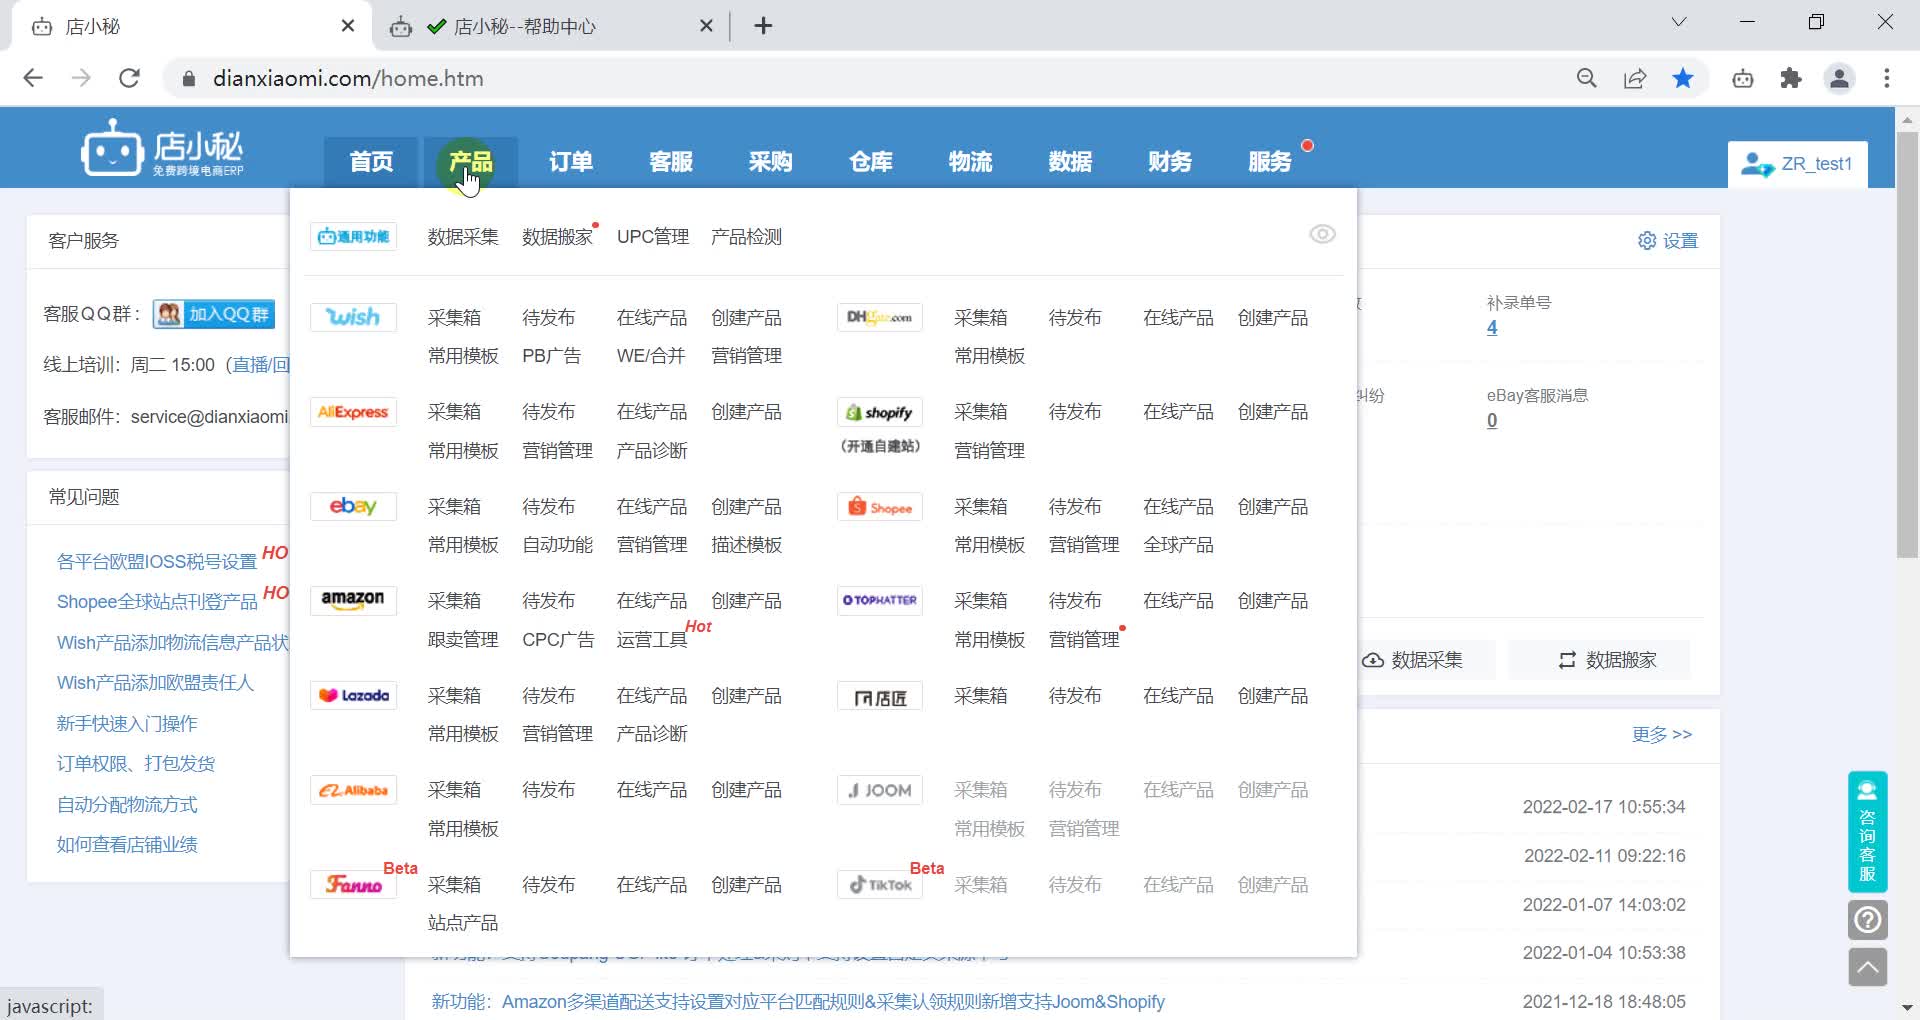Click the Shopify platform logo
This screenshot has width=1920, height=1020.
(879, 412)
